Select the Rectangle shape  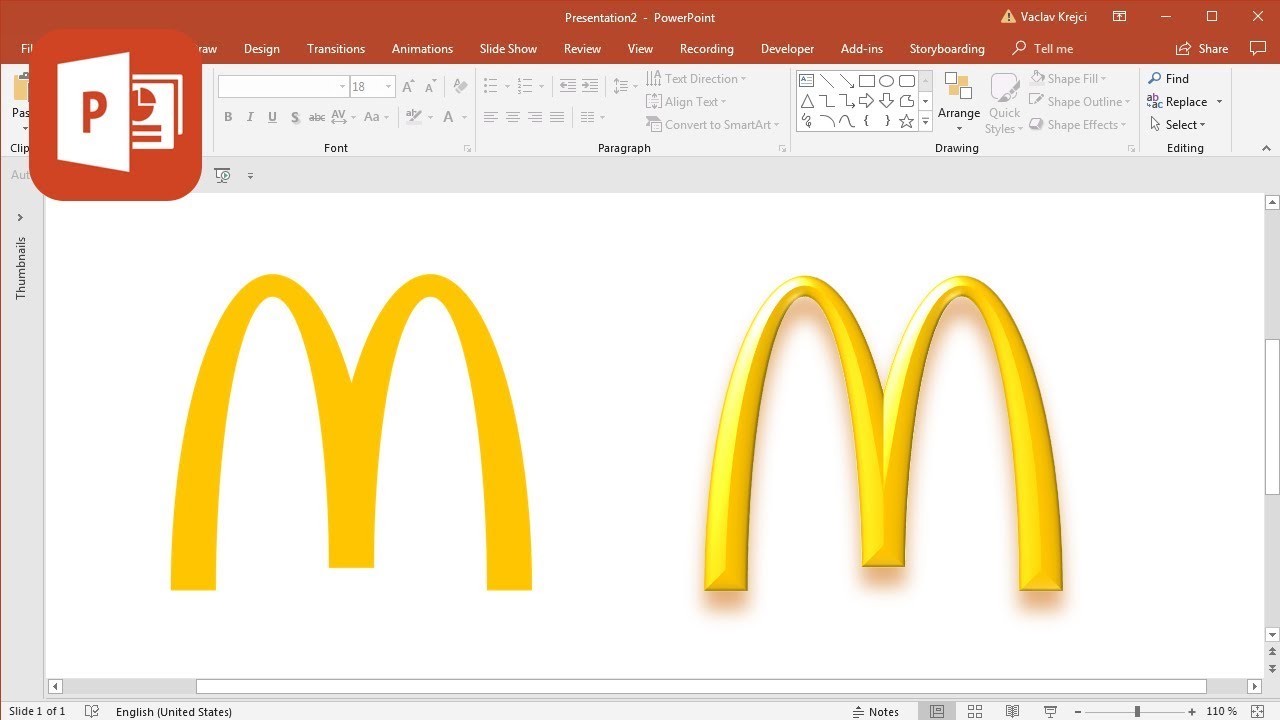coord(867,81)
